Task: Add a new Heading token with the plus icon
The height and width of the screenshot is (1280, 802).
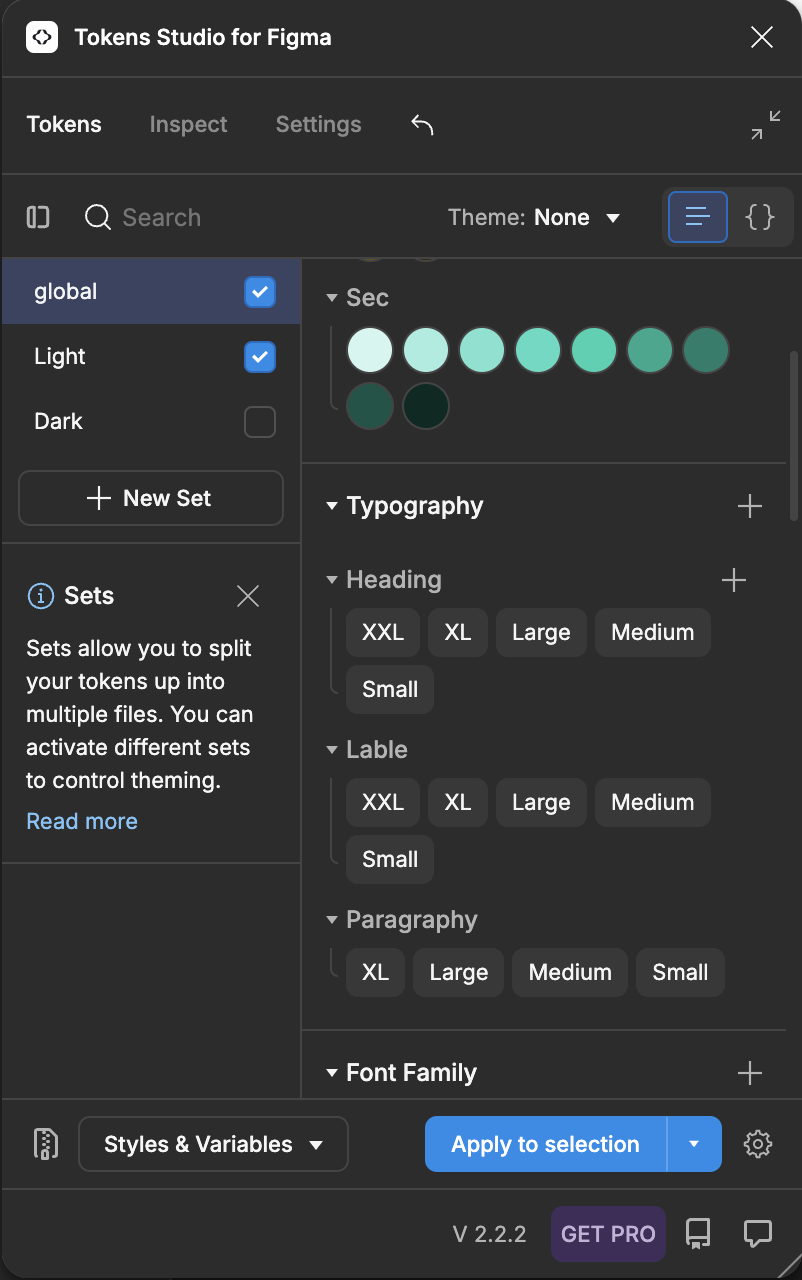Action: click(734, 580)
